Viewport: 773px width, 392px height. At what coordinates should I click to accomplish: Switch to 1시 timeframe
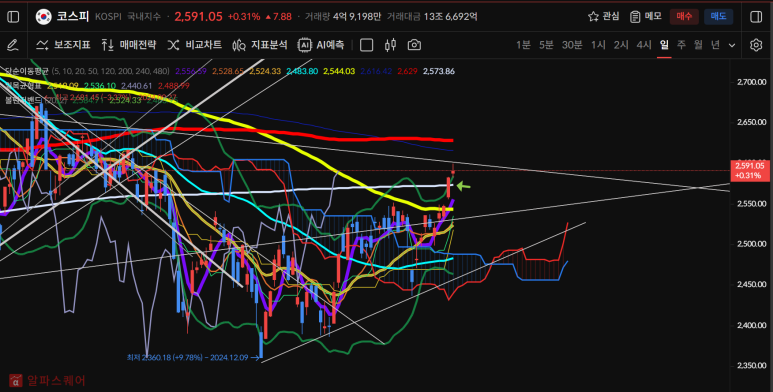pyautogui.click(x=598, y=45)
